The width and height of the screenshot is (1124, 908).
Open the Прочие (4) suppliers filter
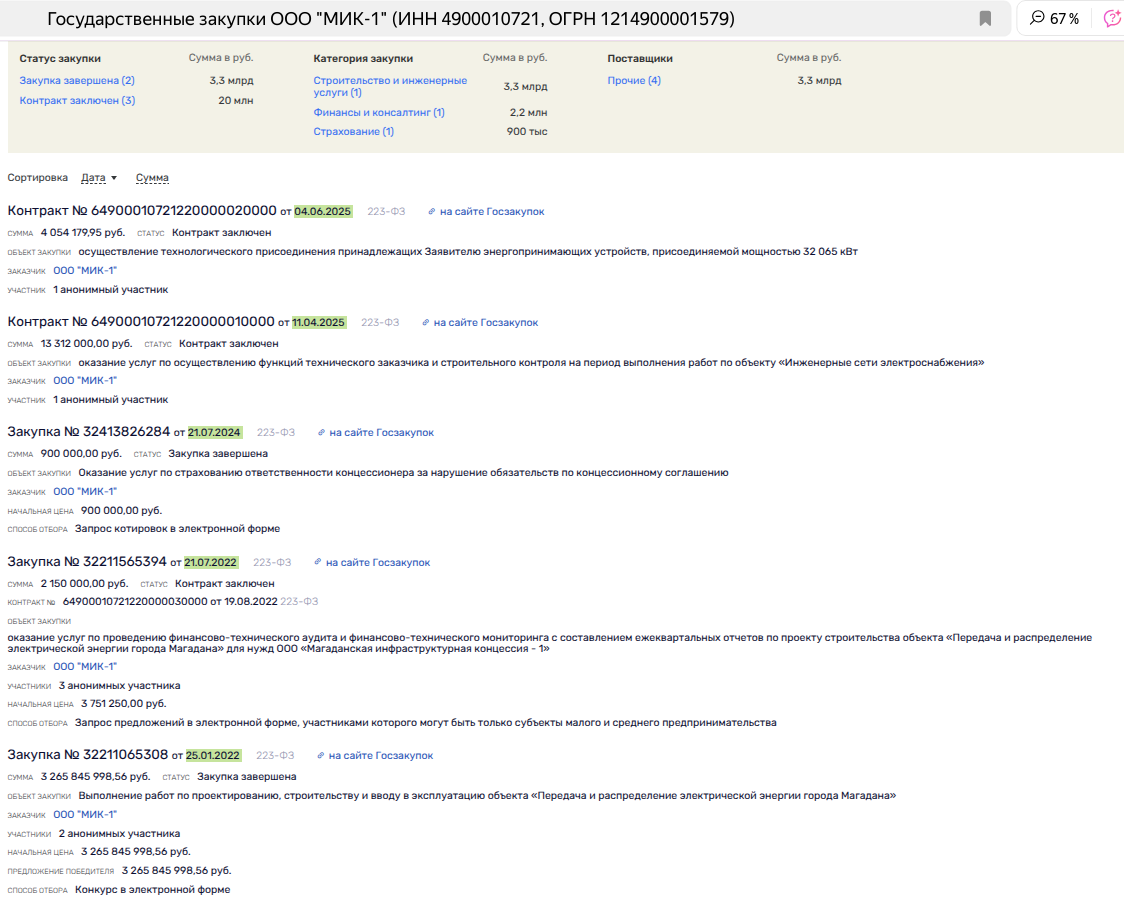coord(634,81)
